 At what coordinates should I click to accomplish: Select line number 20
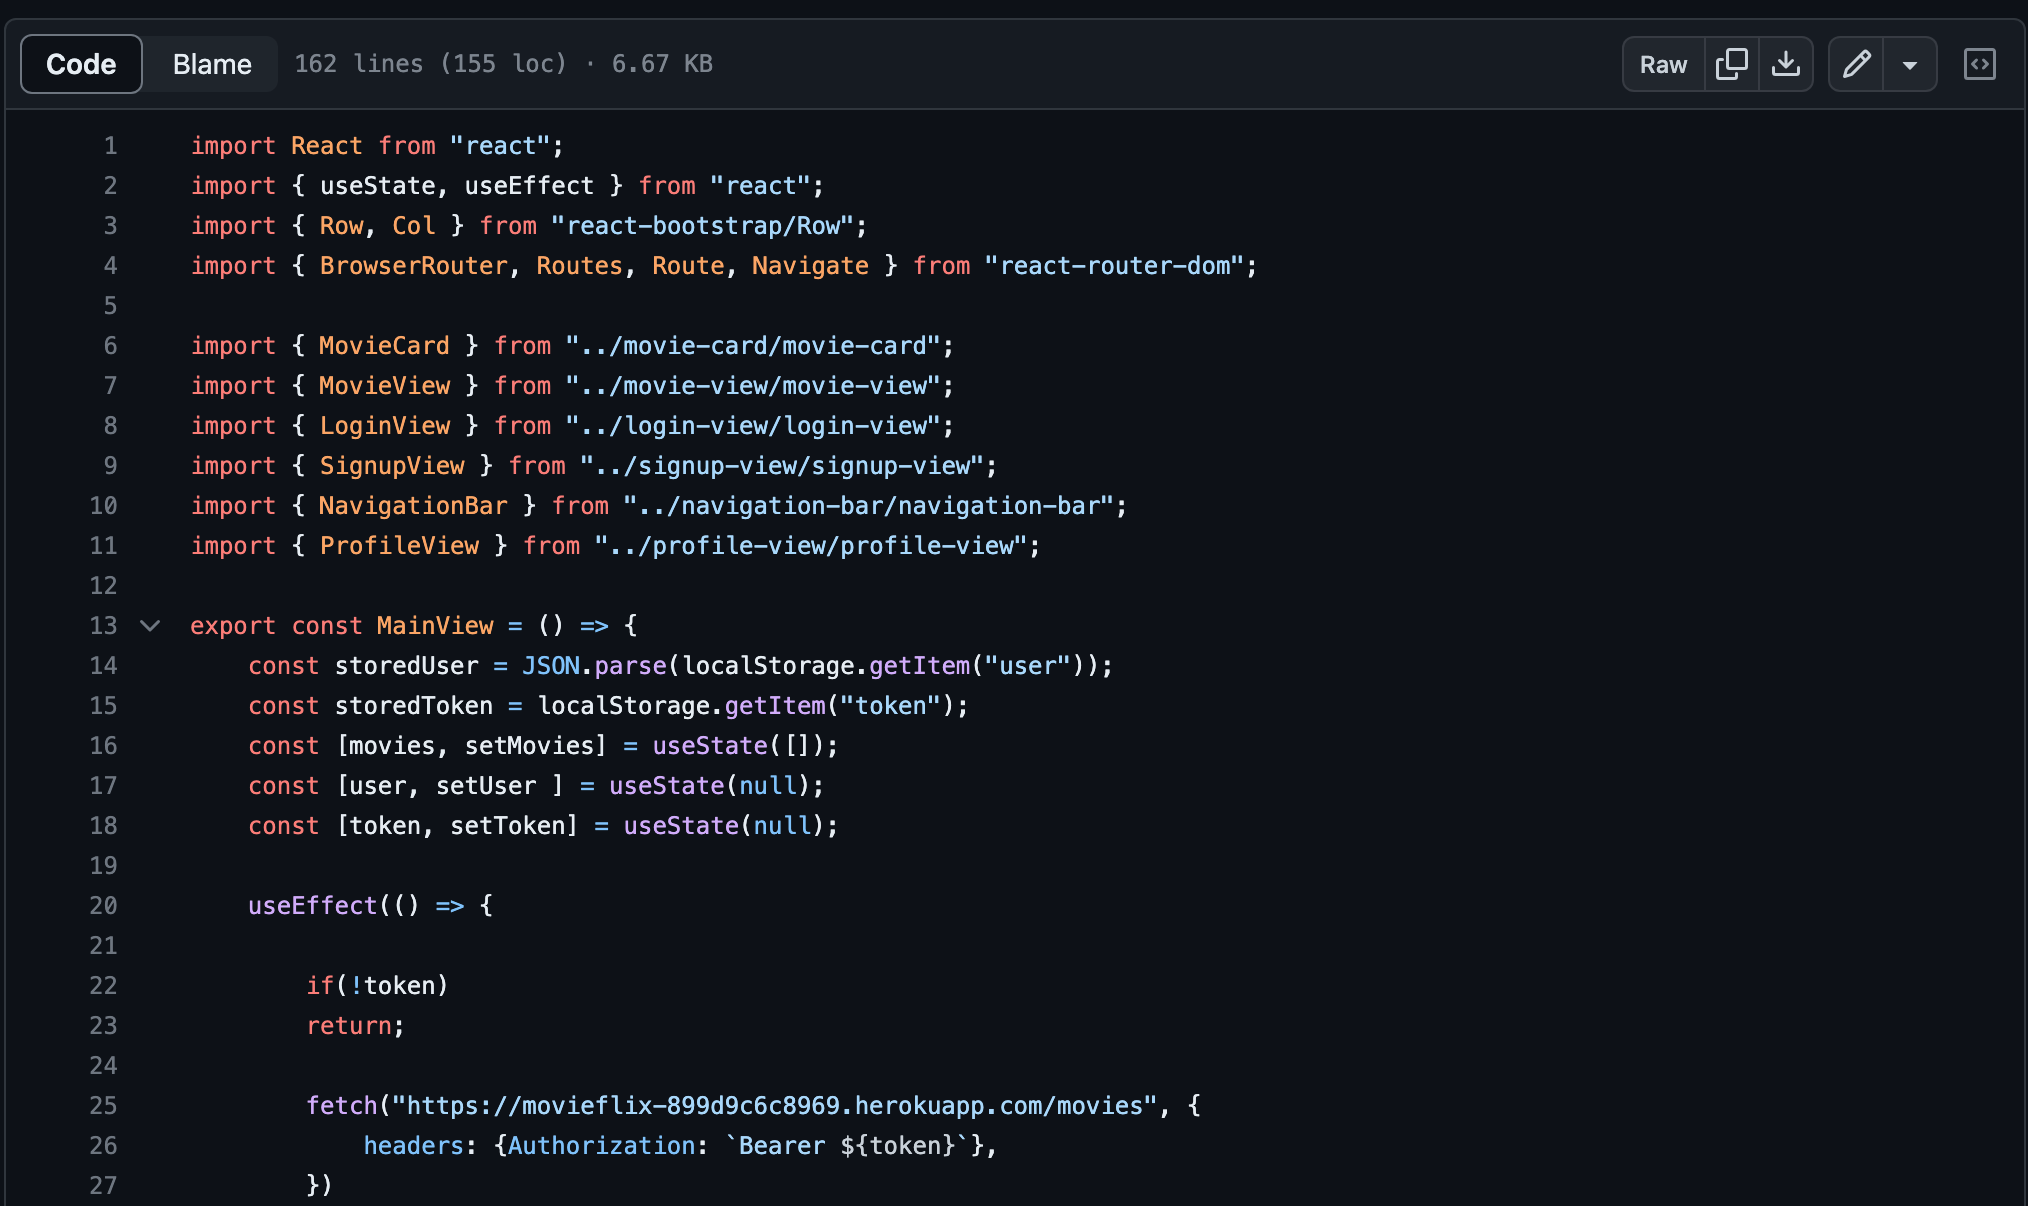[103, 906]
